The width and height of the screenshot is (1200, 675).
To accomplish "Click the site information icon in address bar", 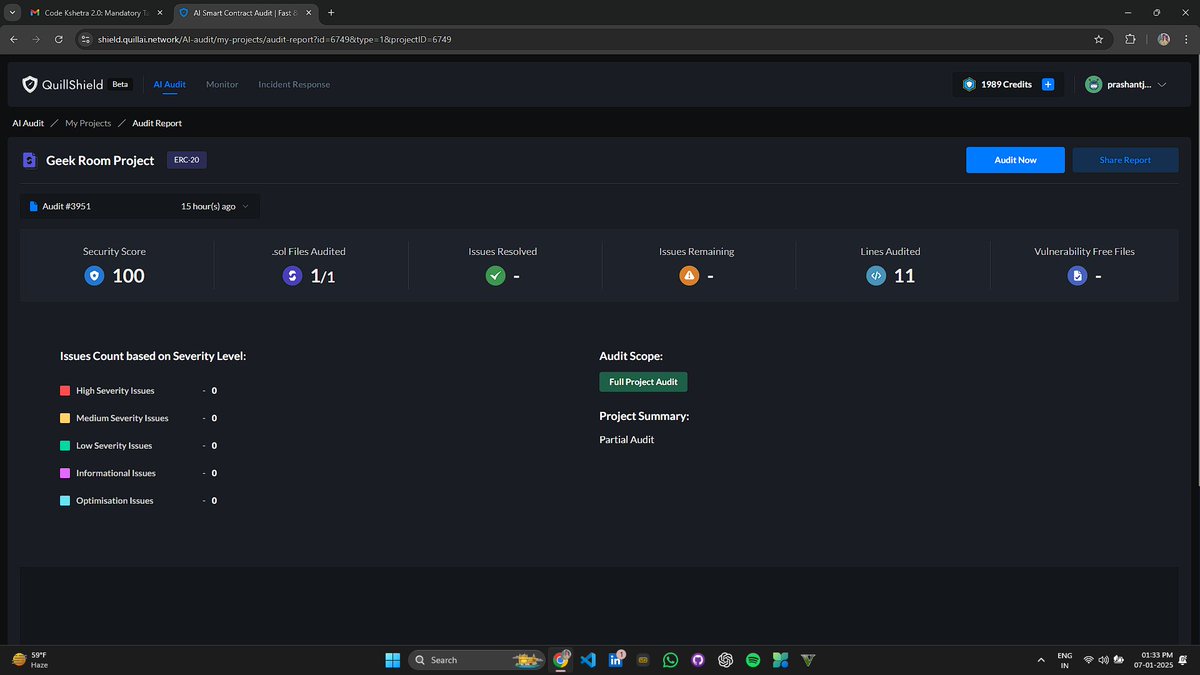I will pos(86,39).
